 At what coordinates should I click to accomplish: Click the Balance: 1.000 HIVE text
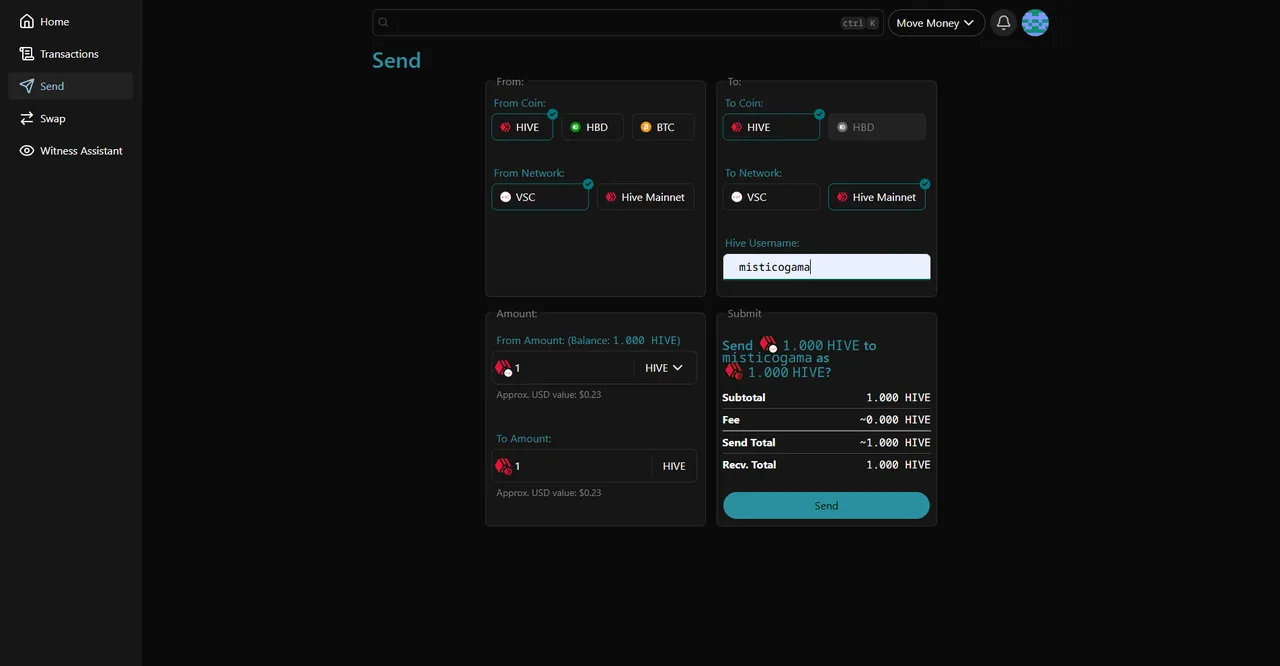[x=624, y=340]
